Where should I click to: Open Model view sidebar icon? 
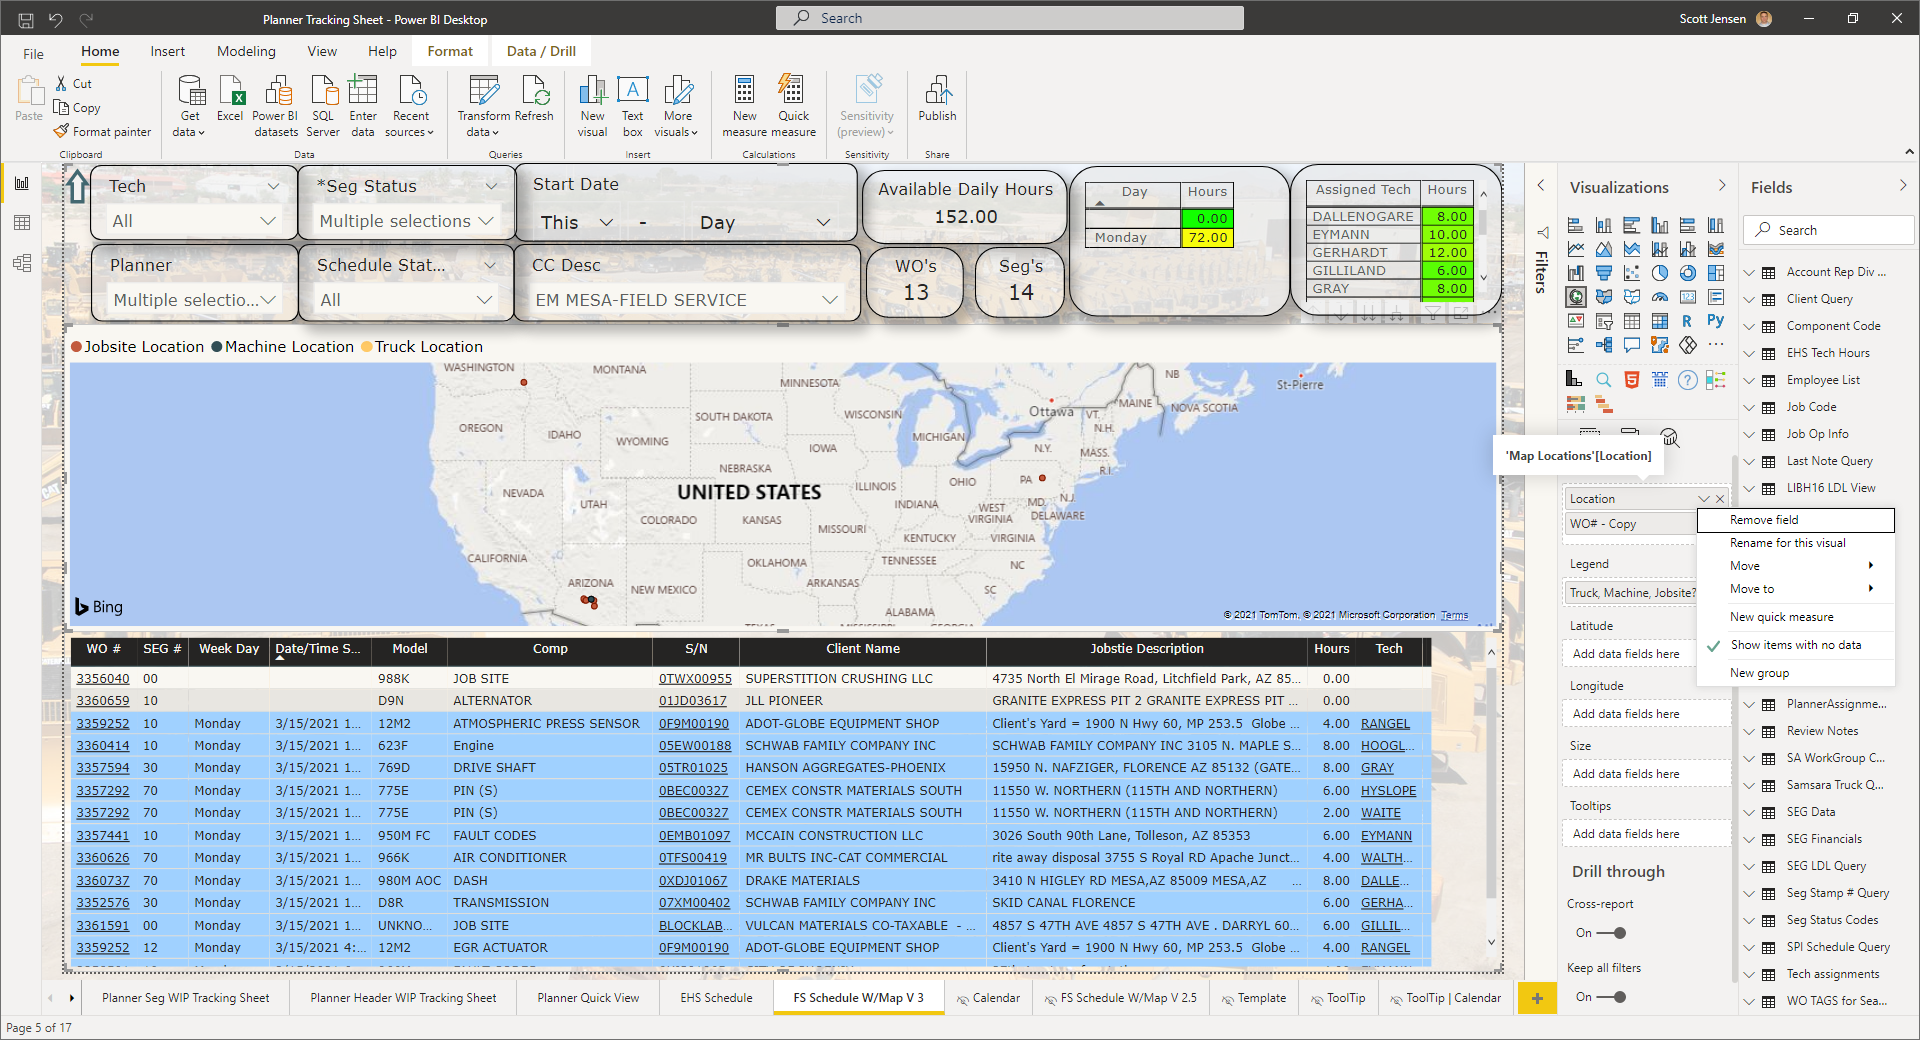(22, 263)
